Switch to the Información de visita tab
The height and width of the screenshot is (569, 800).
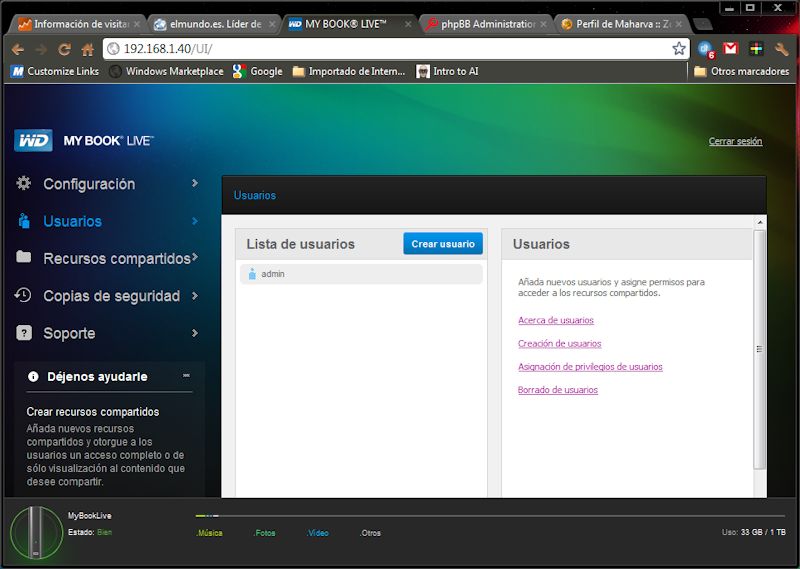[x=79, y=24]
